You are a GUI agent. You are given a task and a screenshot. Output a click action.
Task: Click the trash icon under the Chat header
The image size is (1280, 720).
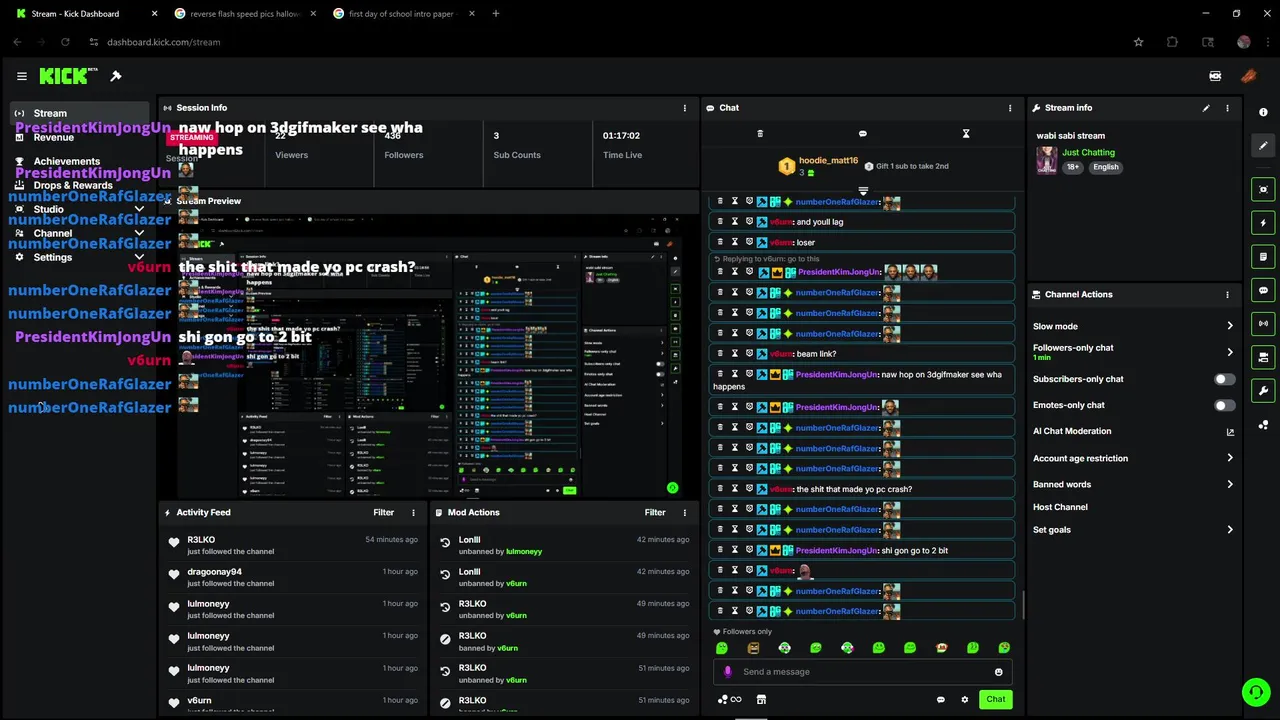[x=760, y=133]
